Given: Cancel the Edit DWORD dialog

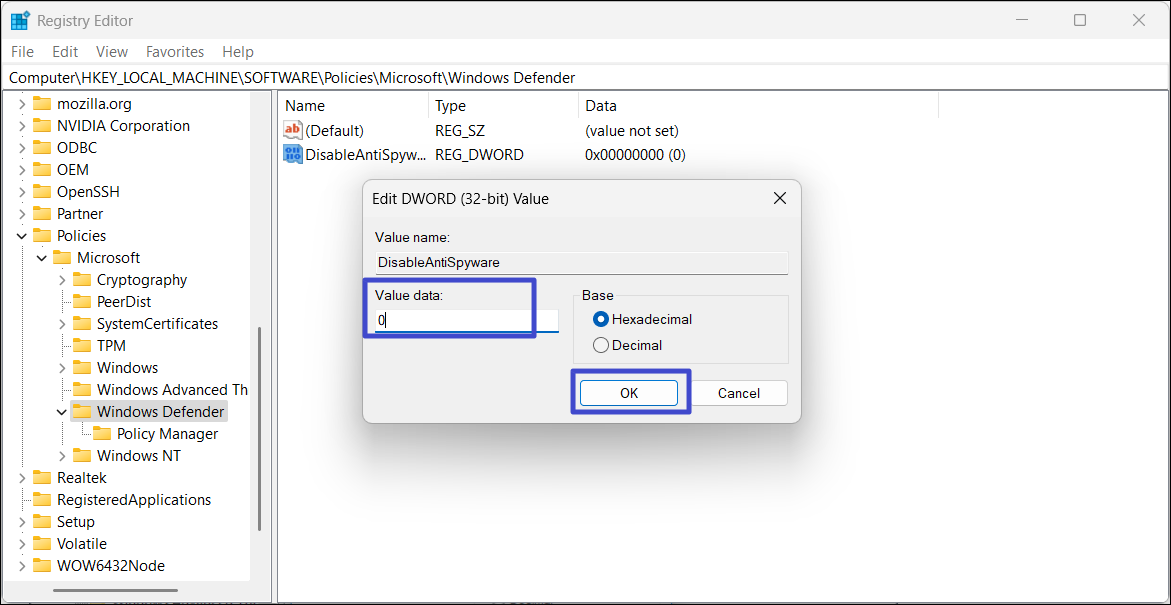Looking at the screenshot, I should pos(739,393).
